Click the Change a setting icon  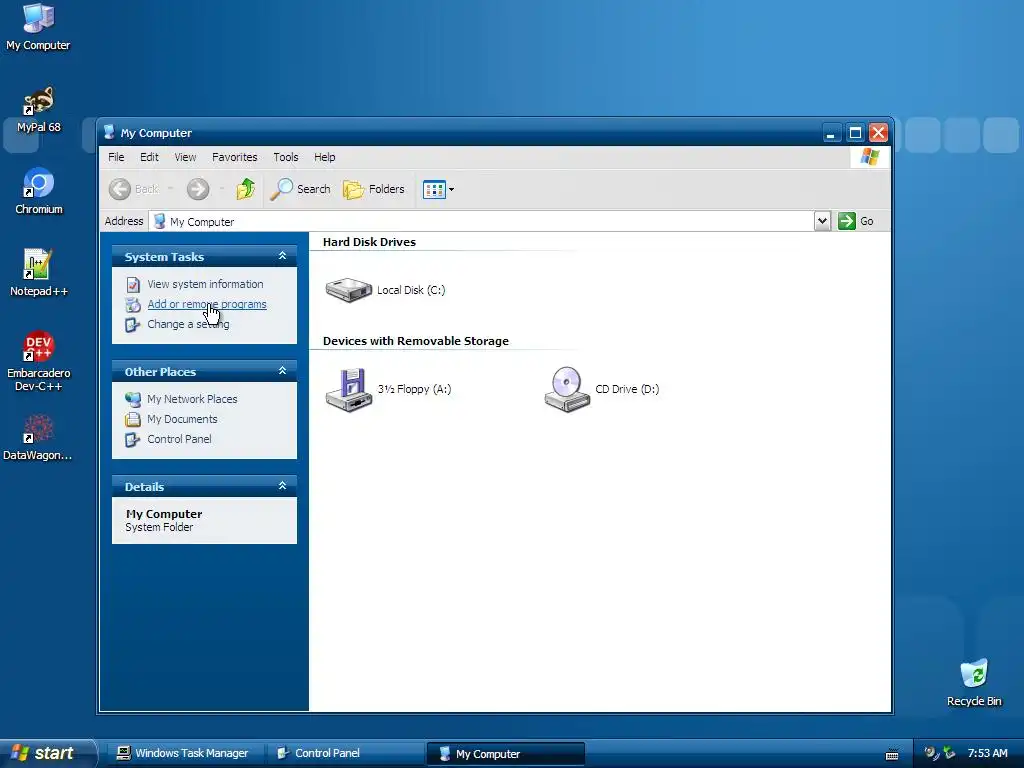(x=133, y=325)
